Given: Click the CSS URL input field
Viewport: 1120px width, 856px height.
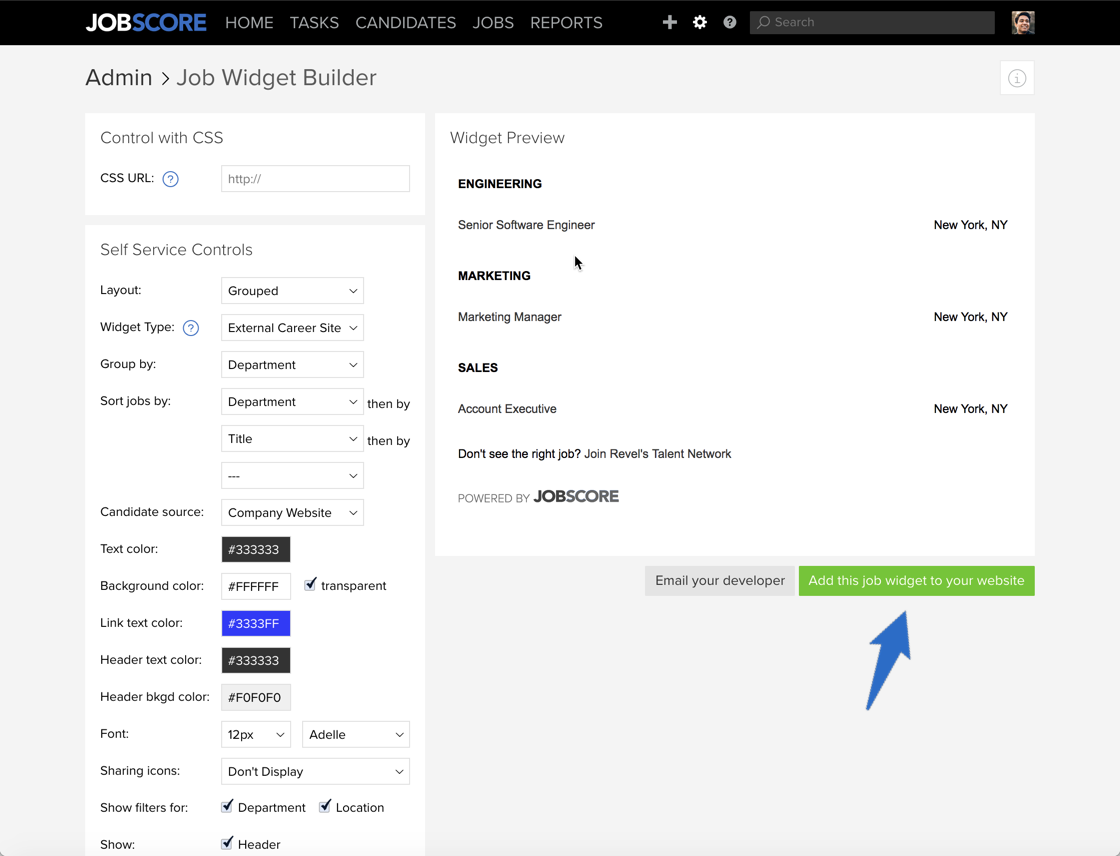Looking at the screenshot, I should click(x=315, y=179).
